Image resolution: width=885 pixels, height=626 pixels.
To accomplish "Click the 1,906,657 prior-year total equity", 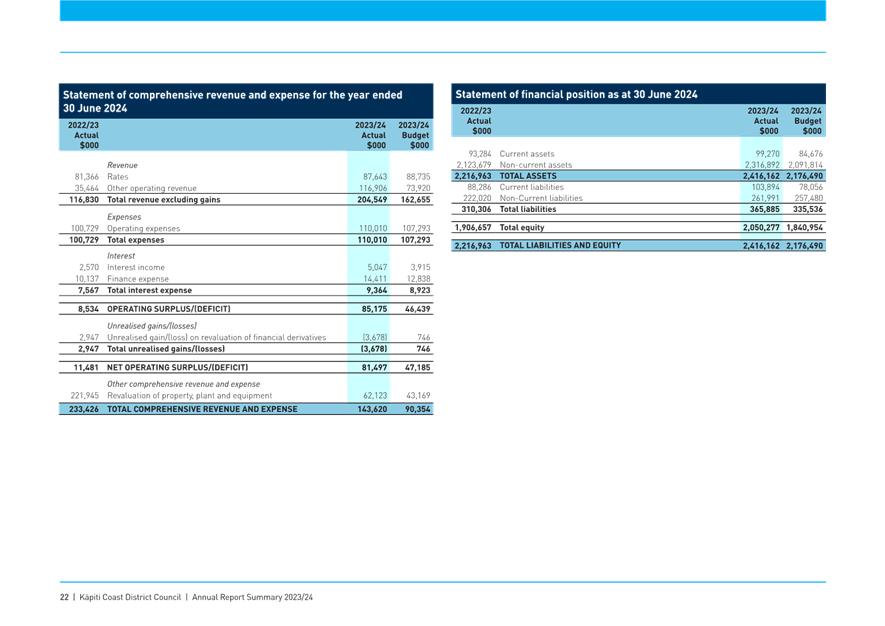I will [x=473, y=227].
